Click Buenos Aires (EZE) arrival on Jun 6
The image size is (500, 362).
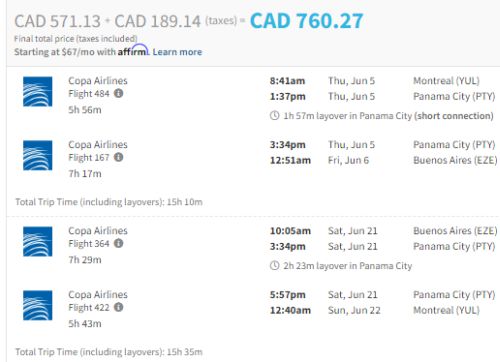click(455, 160)
